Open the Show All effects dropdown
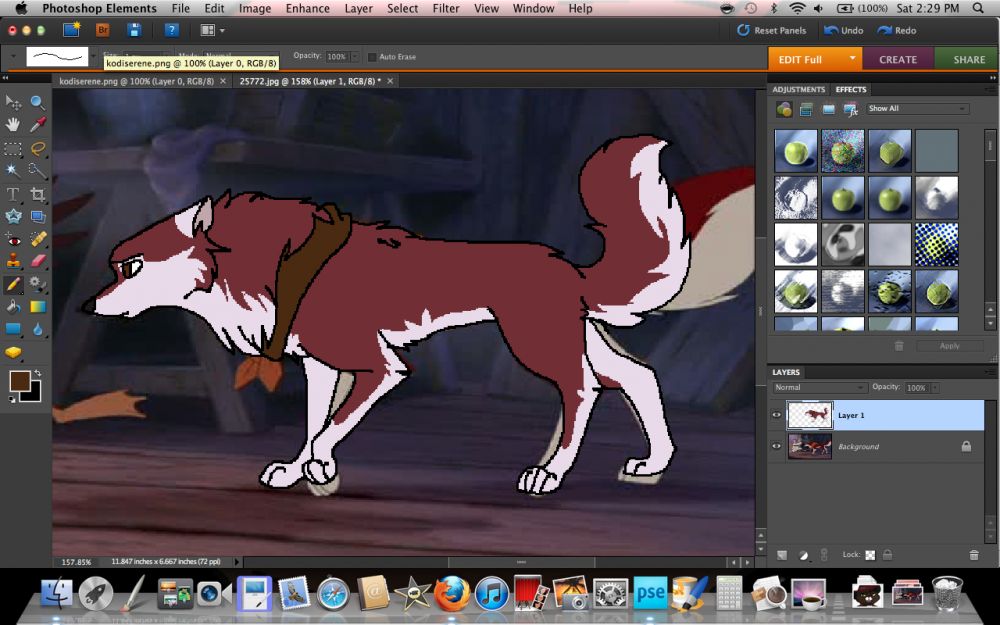The width and height of the screenshot is (1000, 625). tap(917, 108)
